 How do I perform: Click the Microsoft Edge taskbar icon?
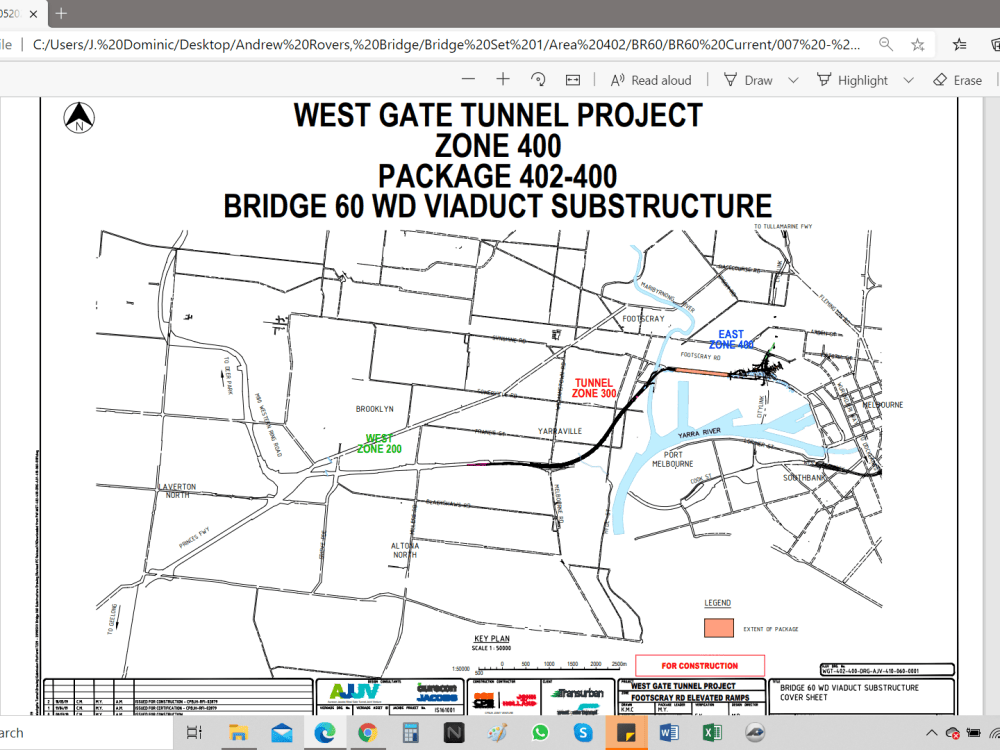pyautogui.click(x=325, y=733)
